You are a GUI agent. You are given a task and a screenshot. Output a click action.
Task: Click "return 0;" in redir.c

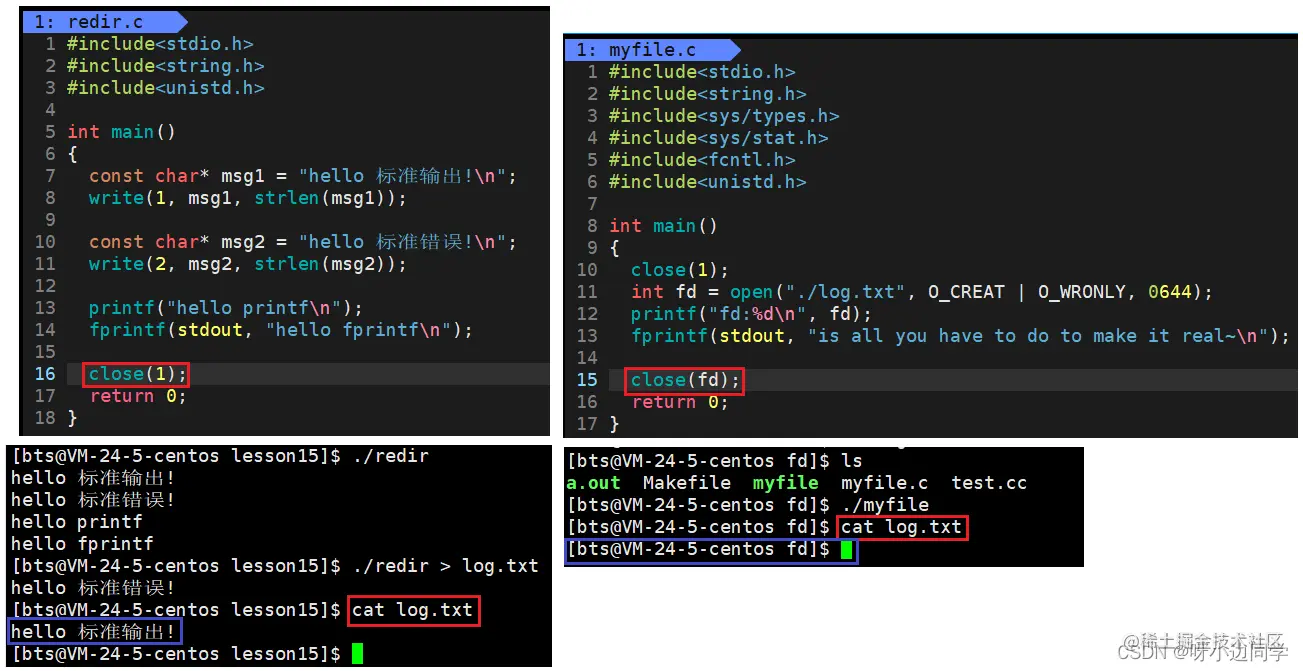pos(138,396)
